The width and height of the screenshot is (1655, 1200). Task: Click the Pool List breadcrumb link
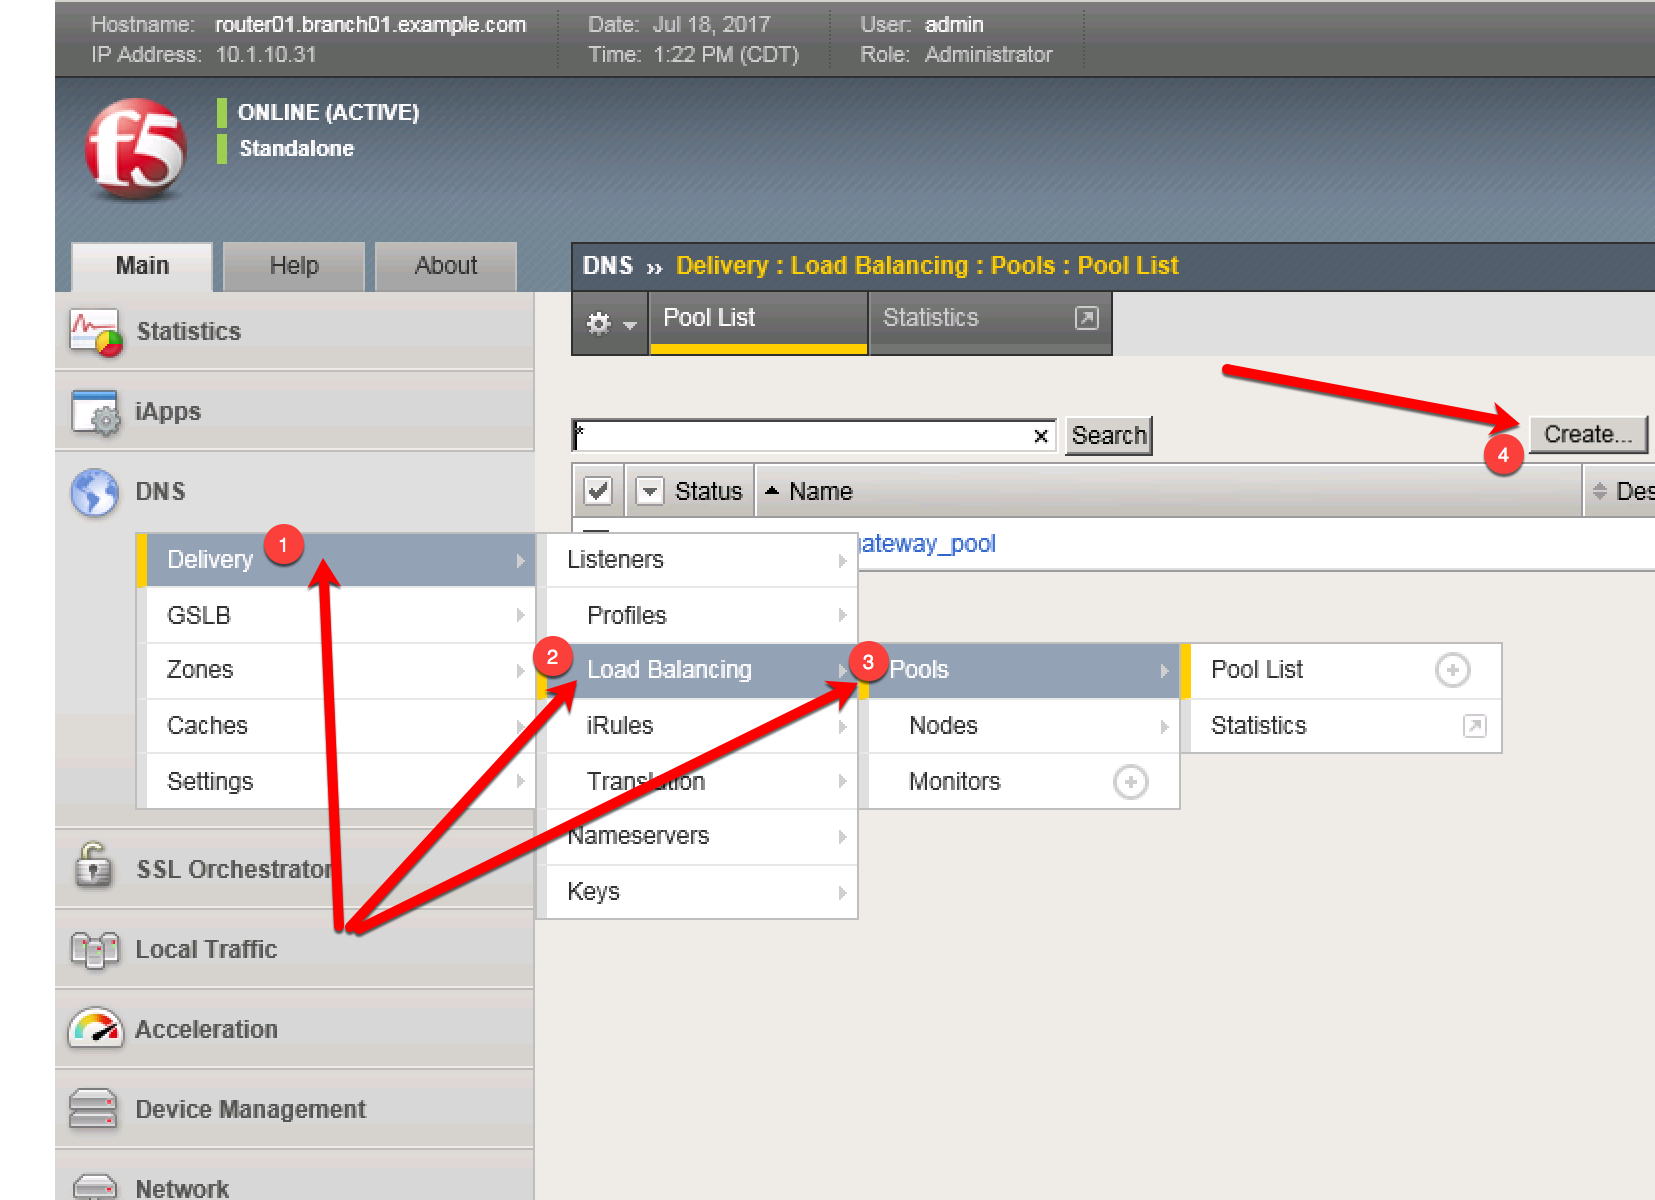click(1128, 266)
